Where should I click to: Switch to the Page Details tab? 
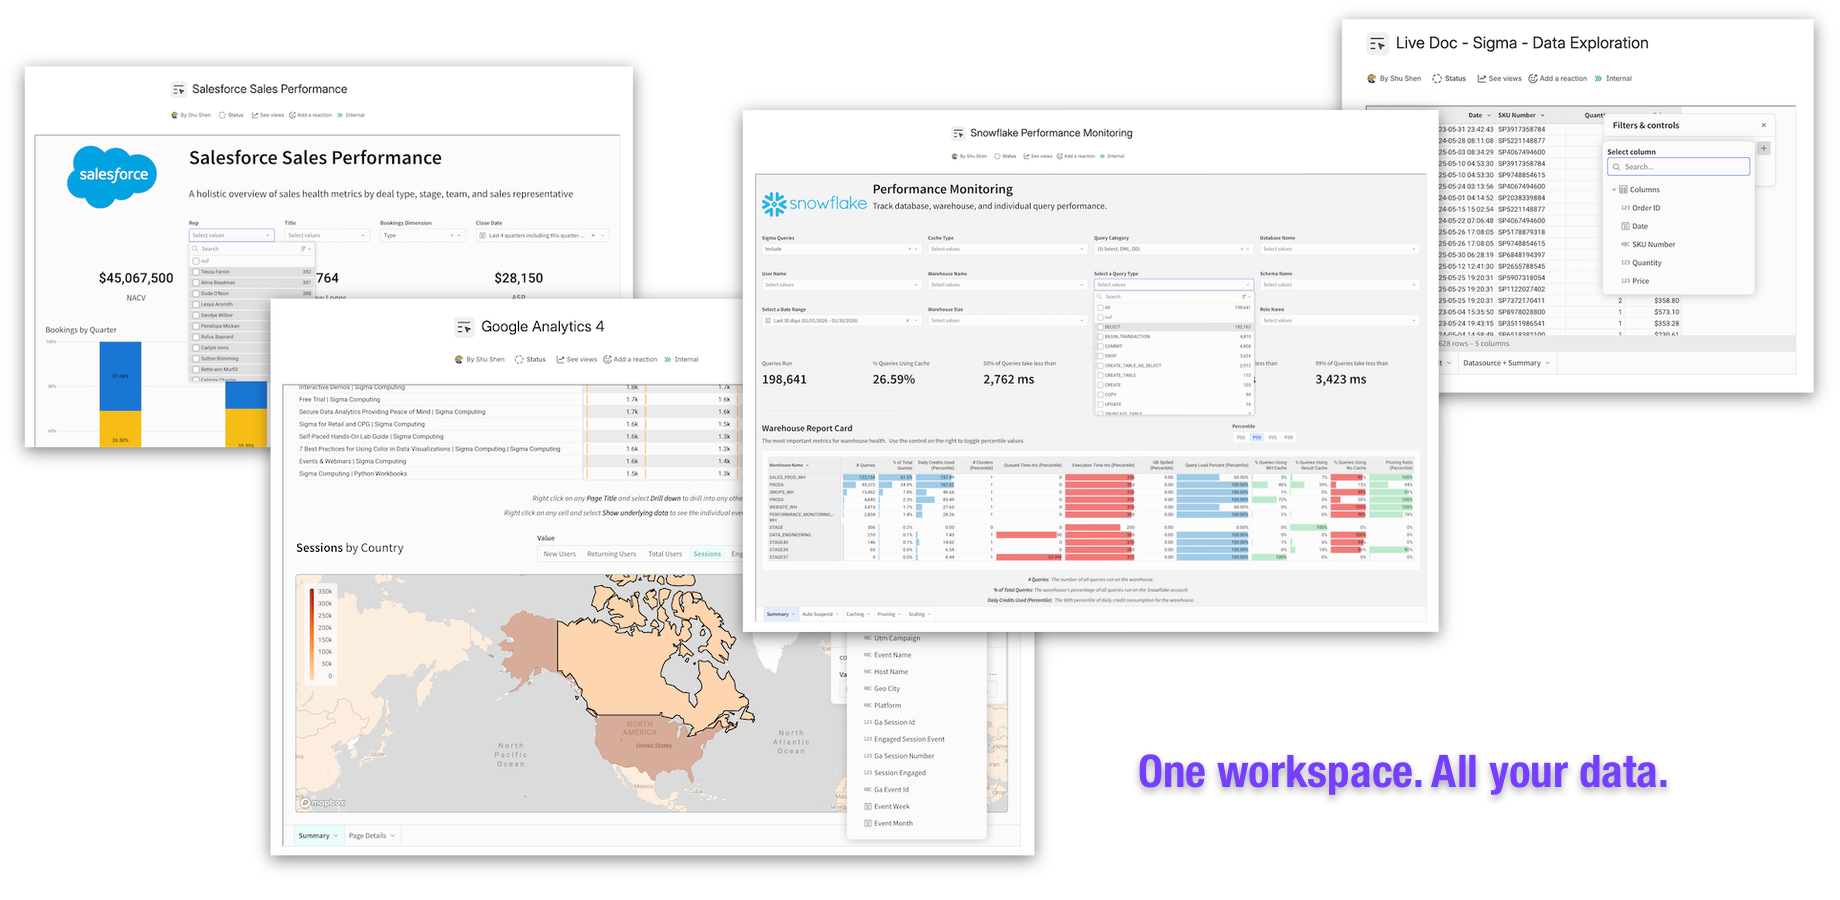click(x=371, y=835)
